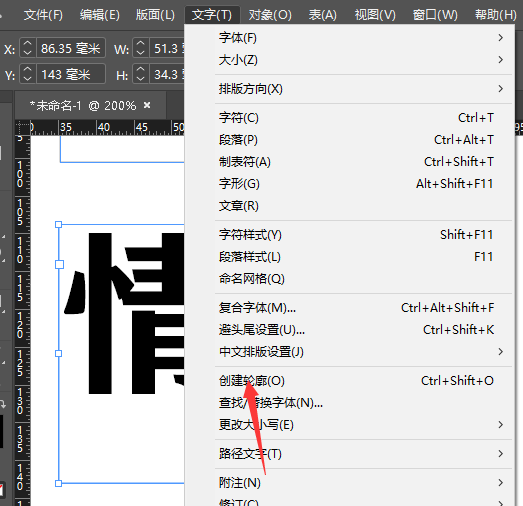Screen dimensions: 523x506
Task: Open the 对象(O) menu
Action: tap(270, 15)
